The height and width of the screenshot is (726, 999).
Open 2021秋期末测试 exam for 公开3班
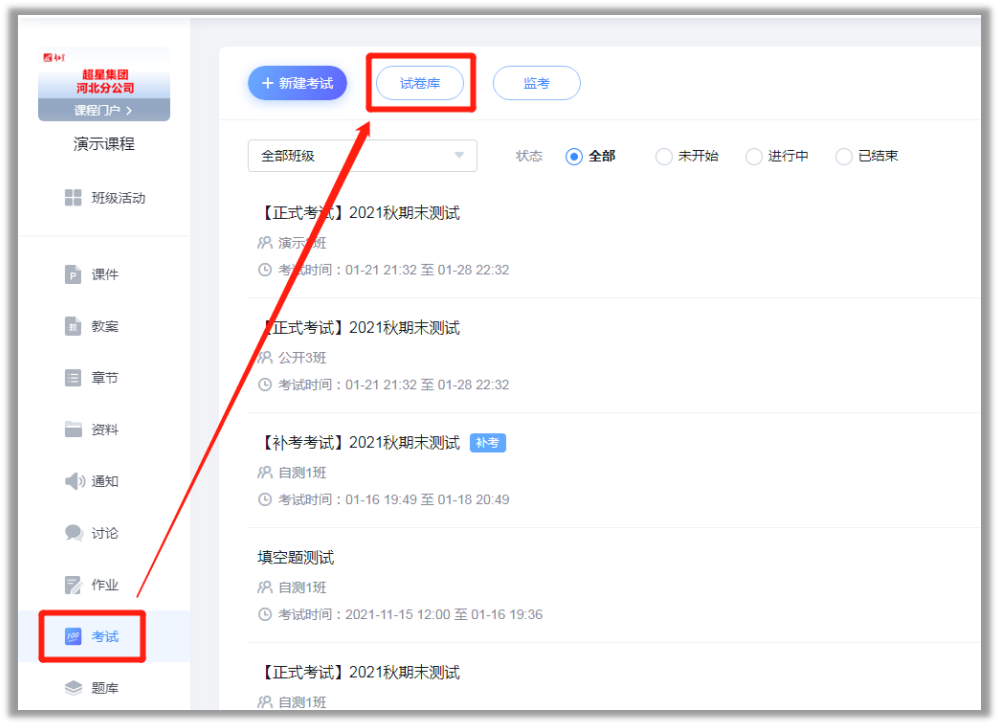[x=359, y=327]
